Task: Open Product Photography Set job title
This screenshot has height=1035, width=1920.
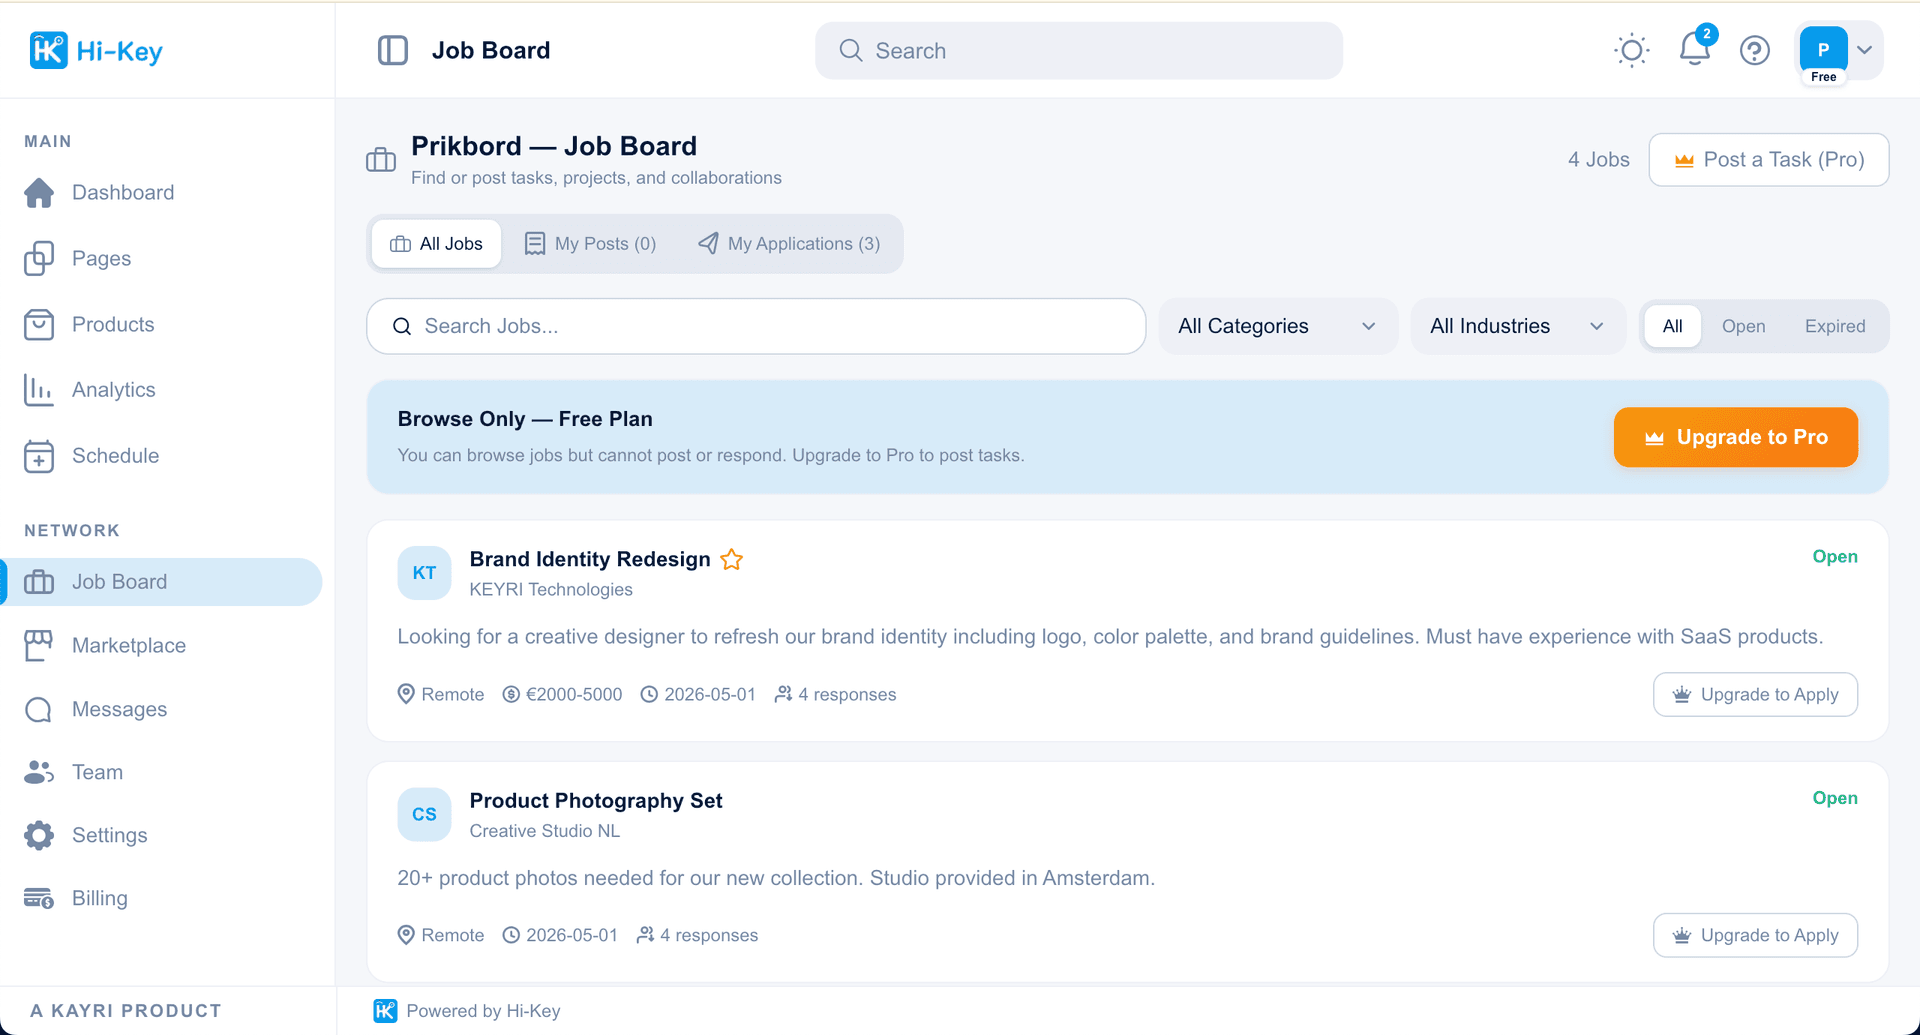Action: [x=596, y=800]
